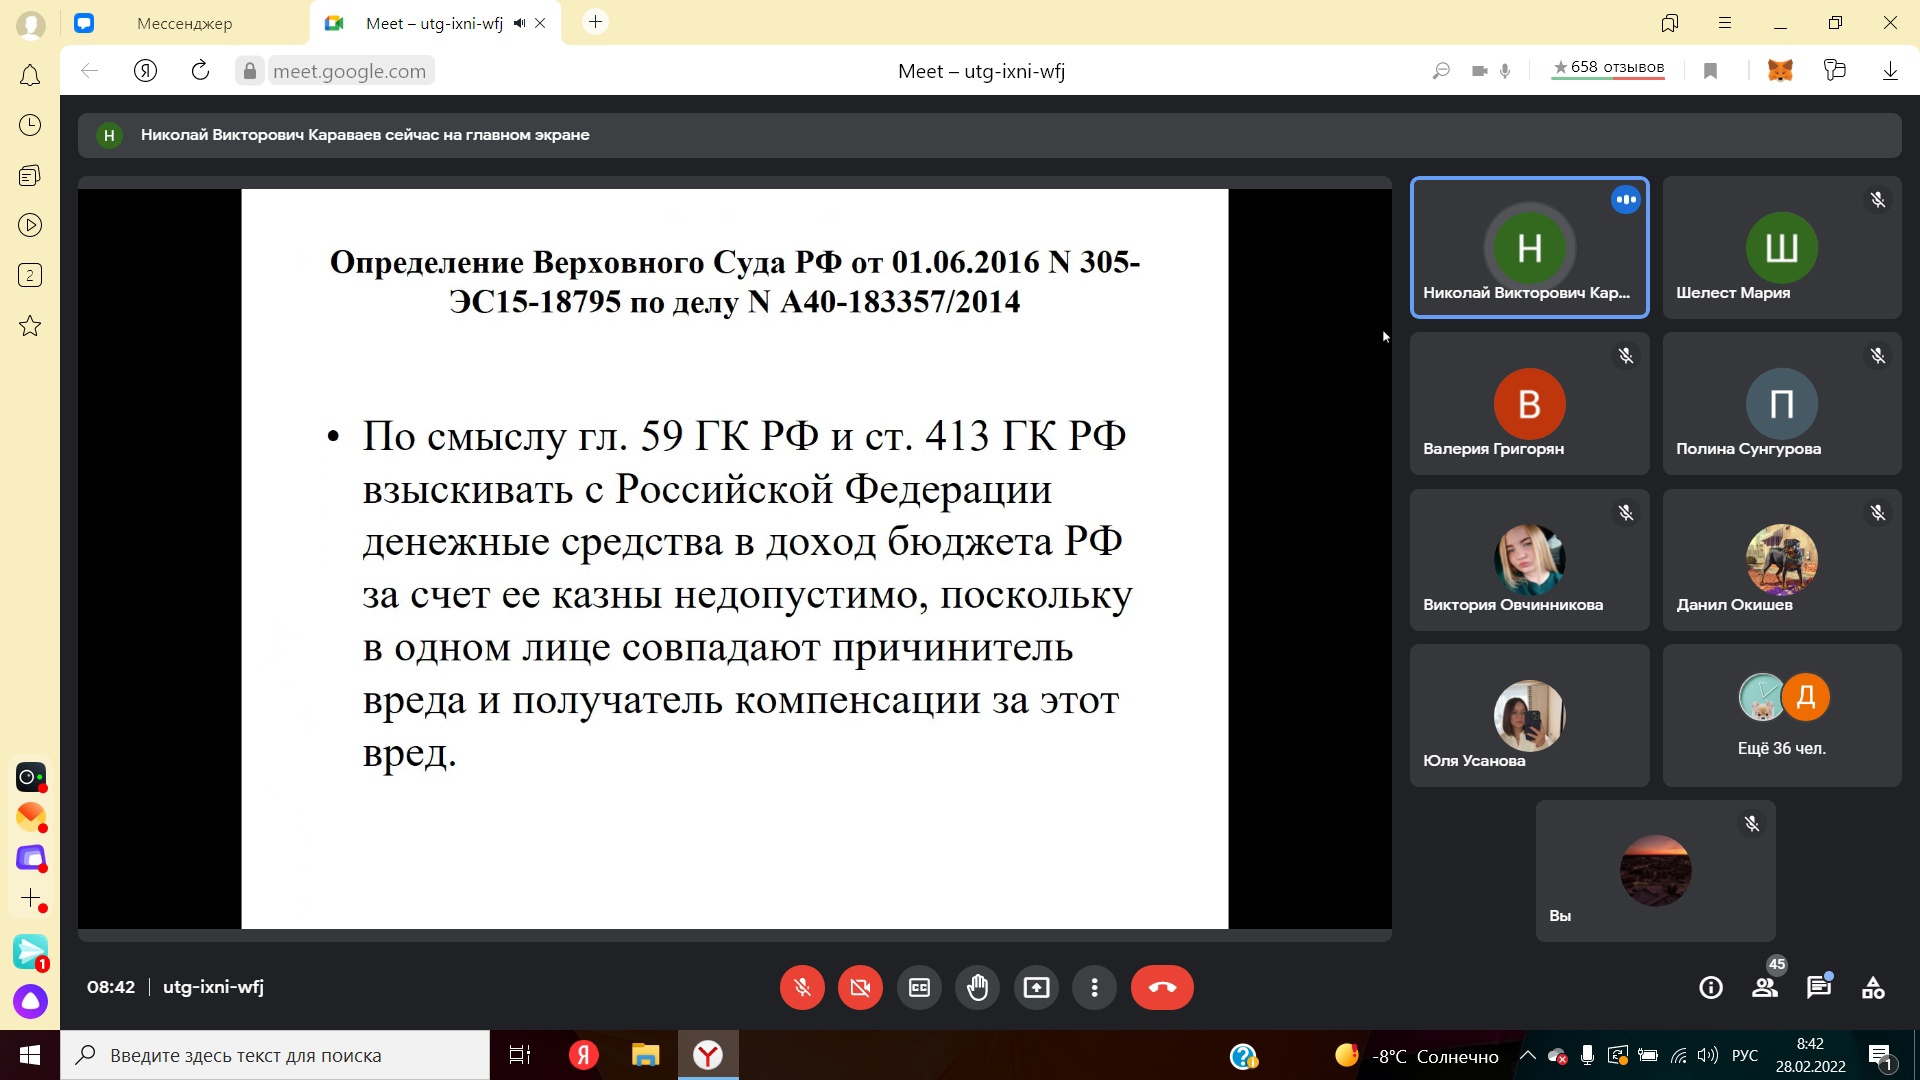Bookmark this page
The image size is (1920, 1080).
[x=1710, y=71]
